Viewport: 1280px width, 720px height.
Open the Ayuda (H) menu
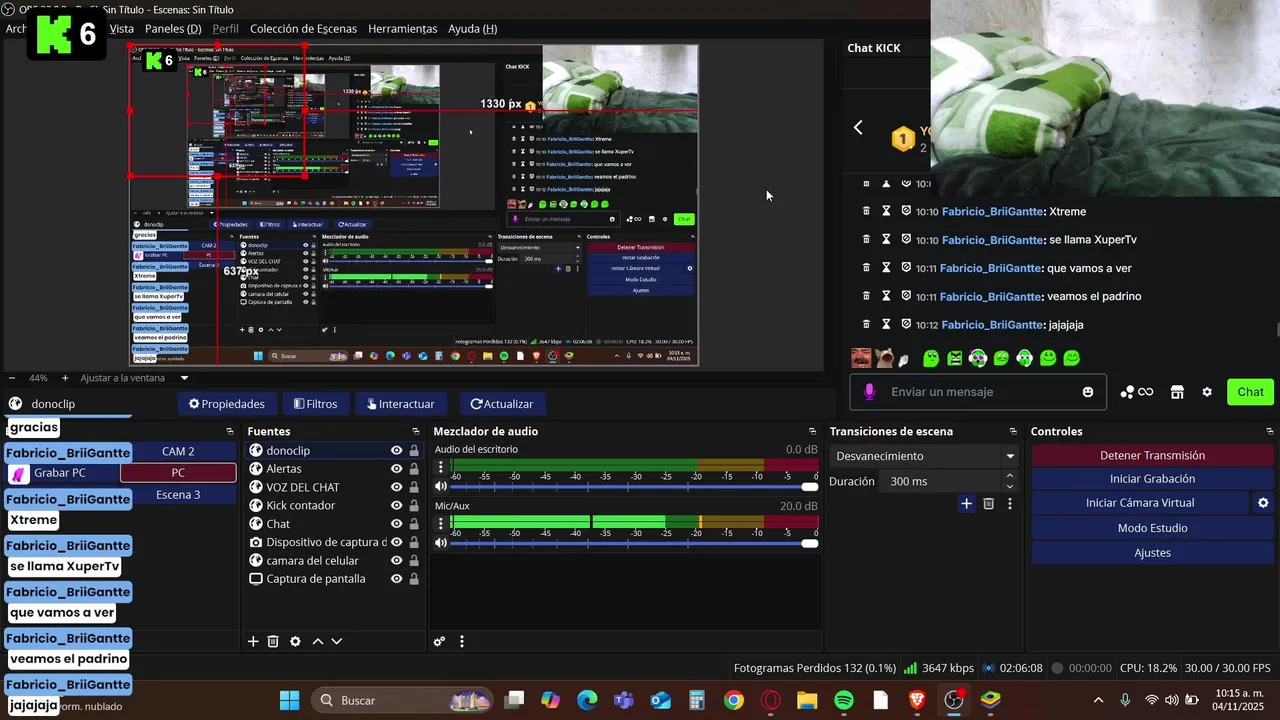(473, 29)
